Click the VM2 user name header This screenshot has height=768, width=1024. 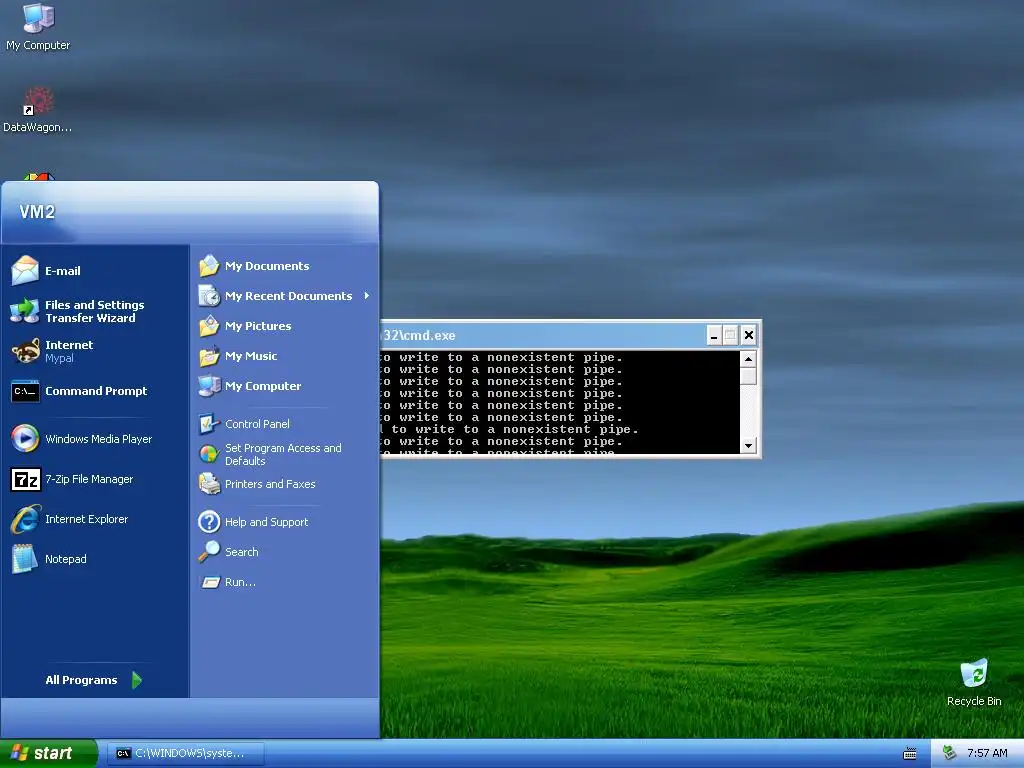[x=37, y=212]
